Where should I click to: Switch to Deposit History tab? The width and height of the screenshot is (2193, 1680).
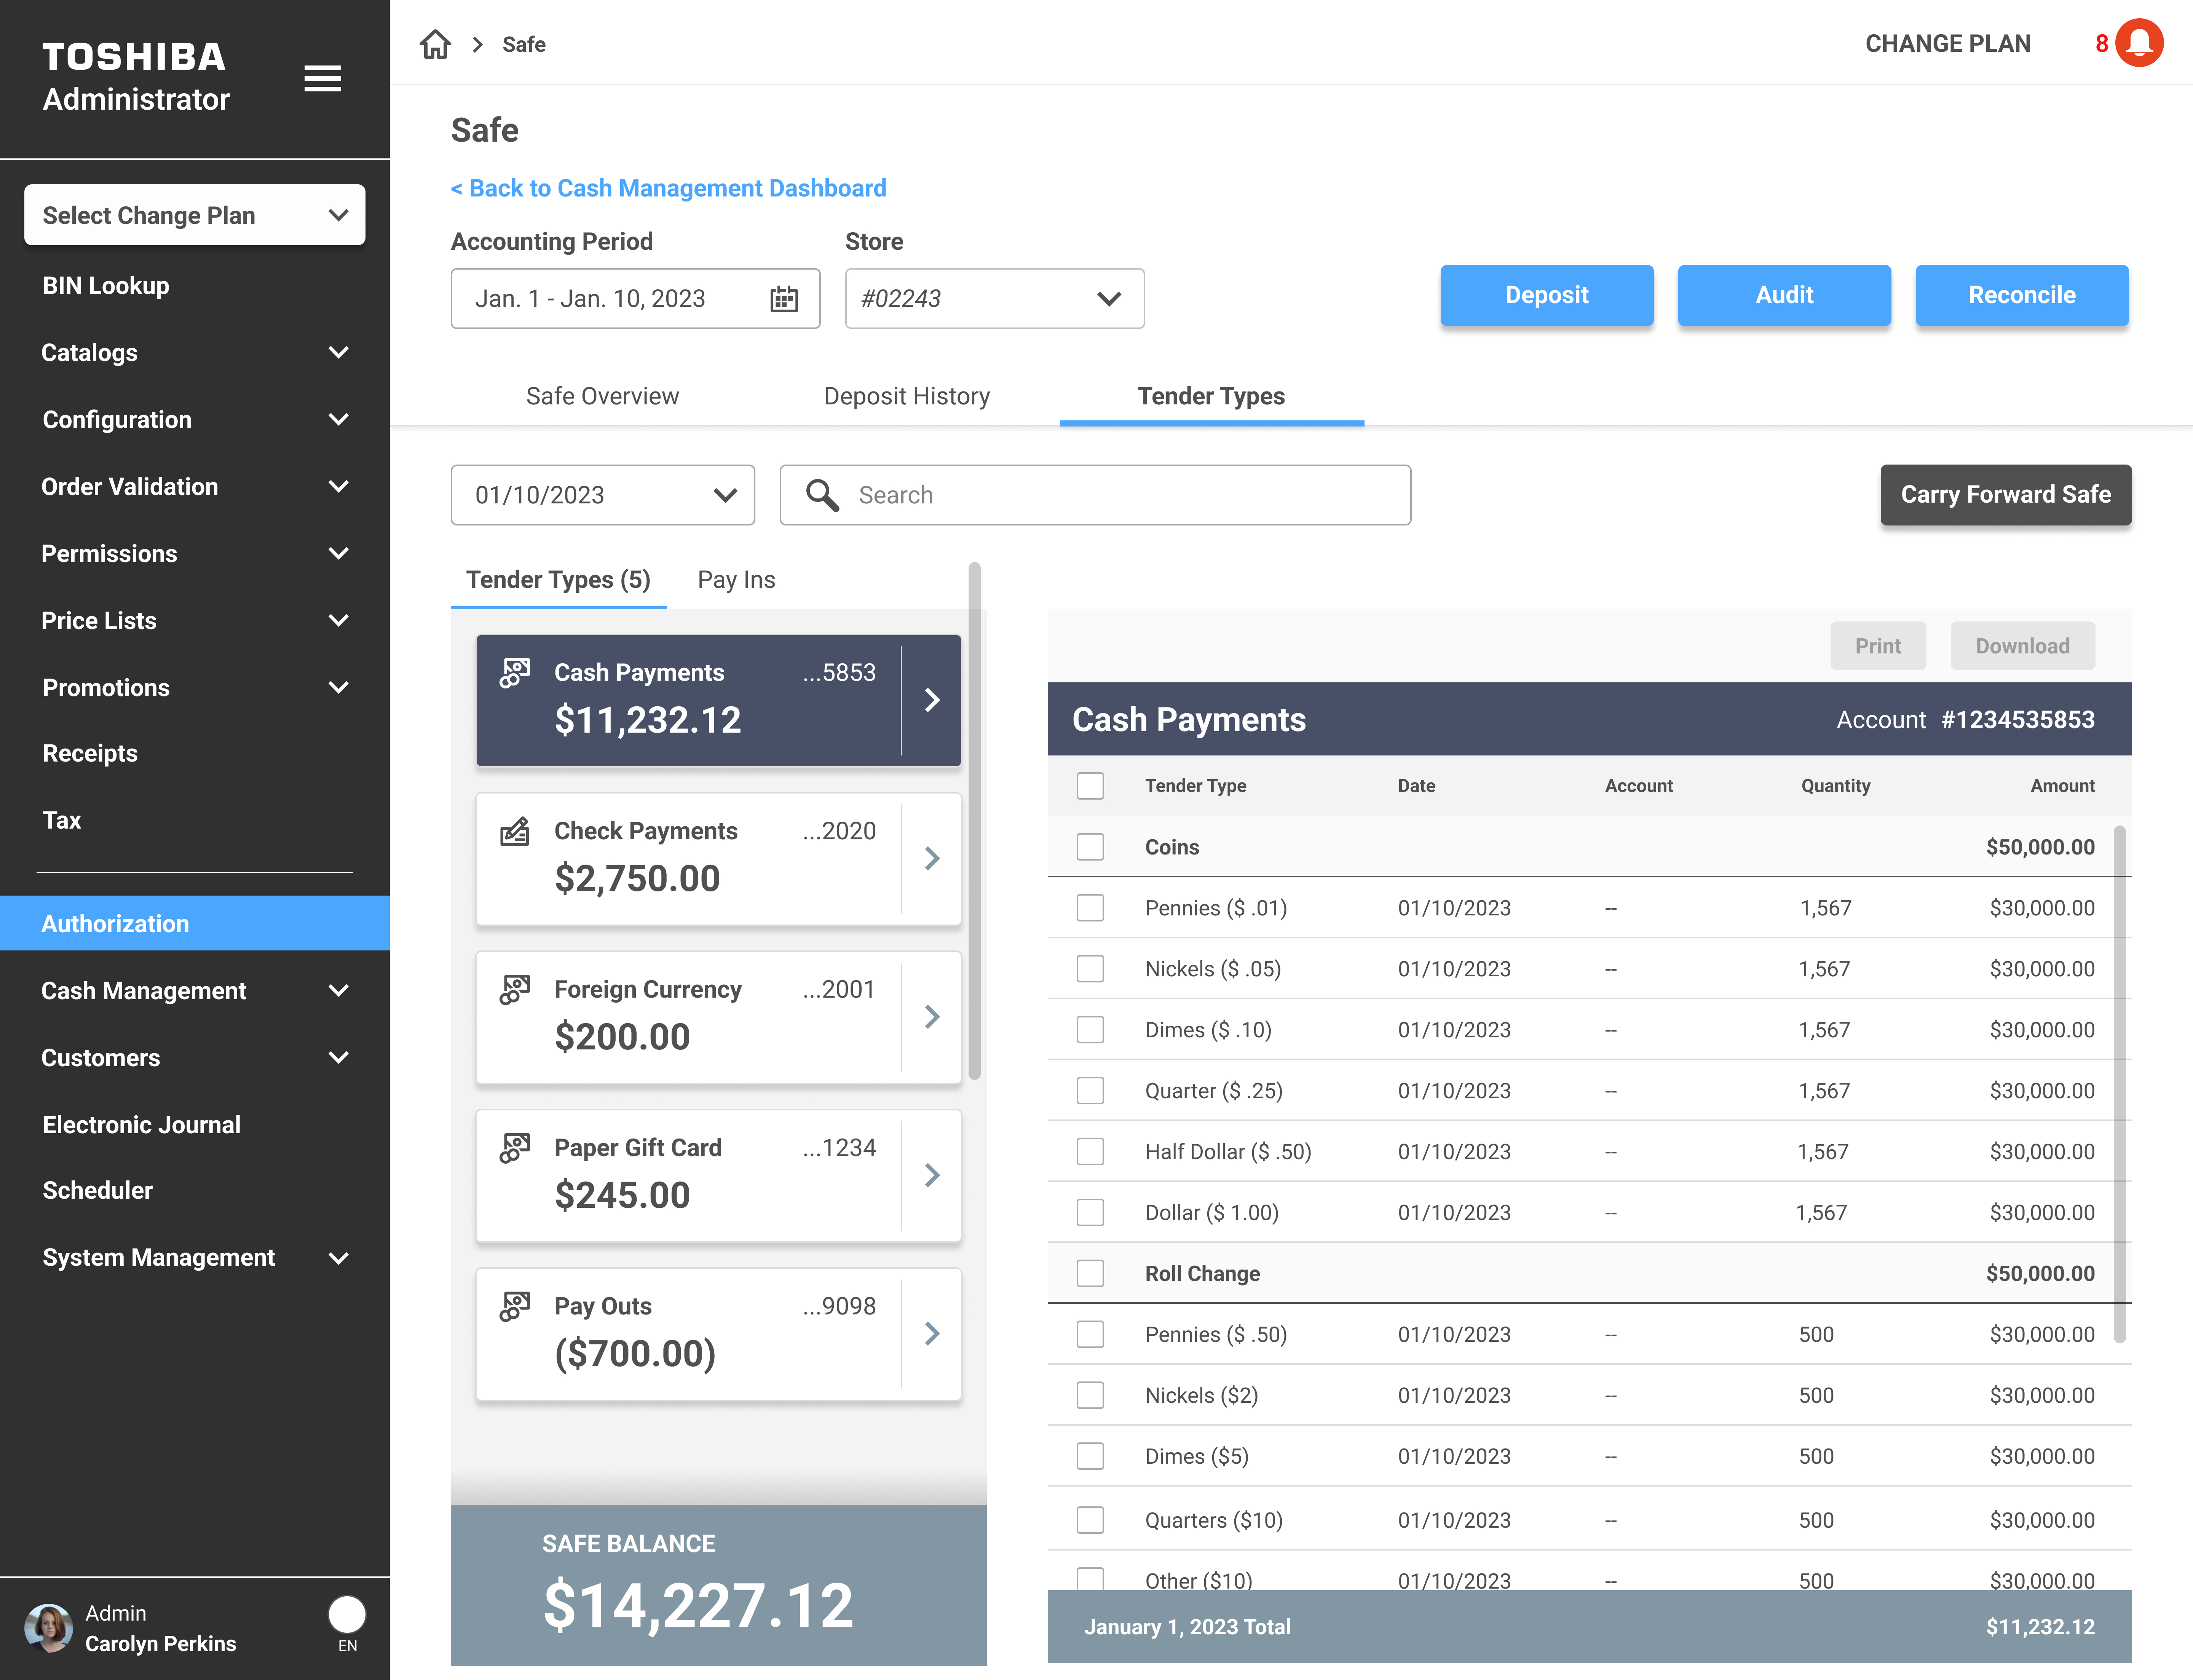pyautogui.click(x=906, y=396)
